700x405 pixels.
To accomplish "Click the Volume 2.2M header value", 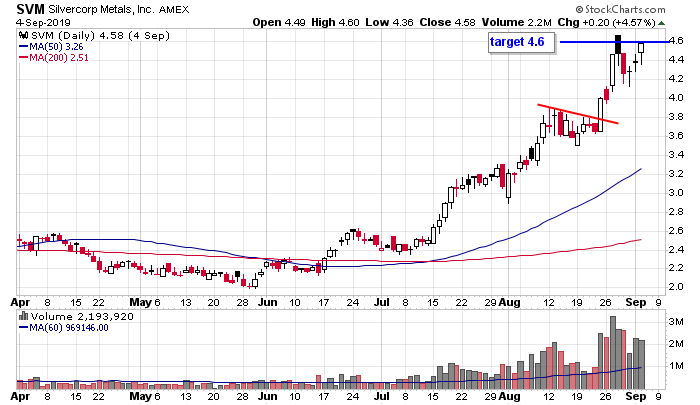I will pyautogui.click(x=516, y=22).
